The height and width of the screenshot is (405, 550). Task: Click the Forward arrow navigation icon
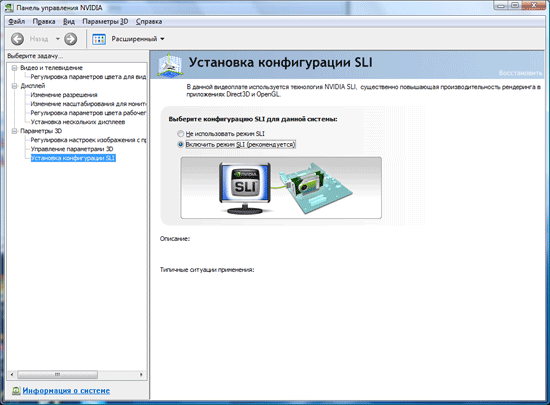(71, 39)
